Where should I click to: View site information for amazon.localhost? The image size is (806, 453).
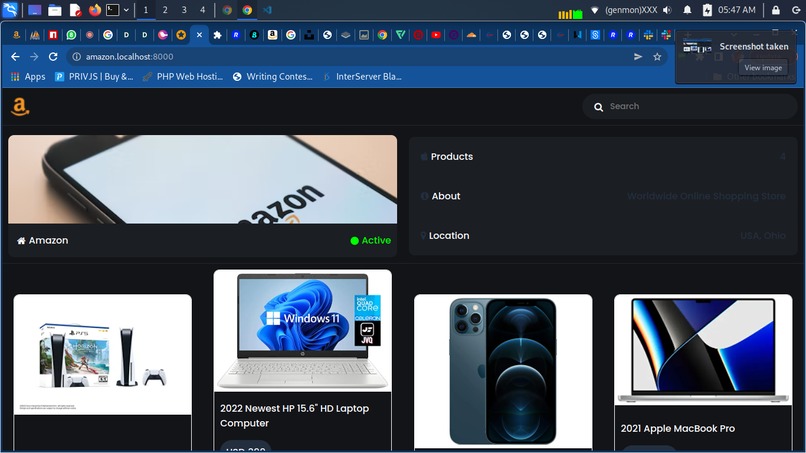pyautogui.click(x=76, y=57)
